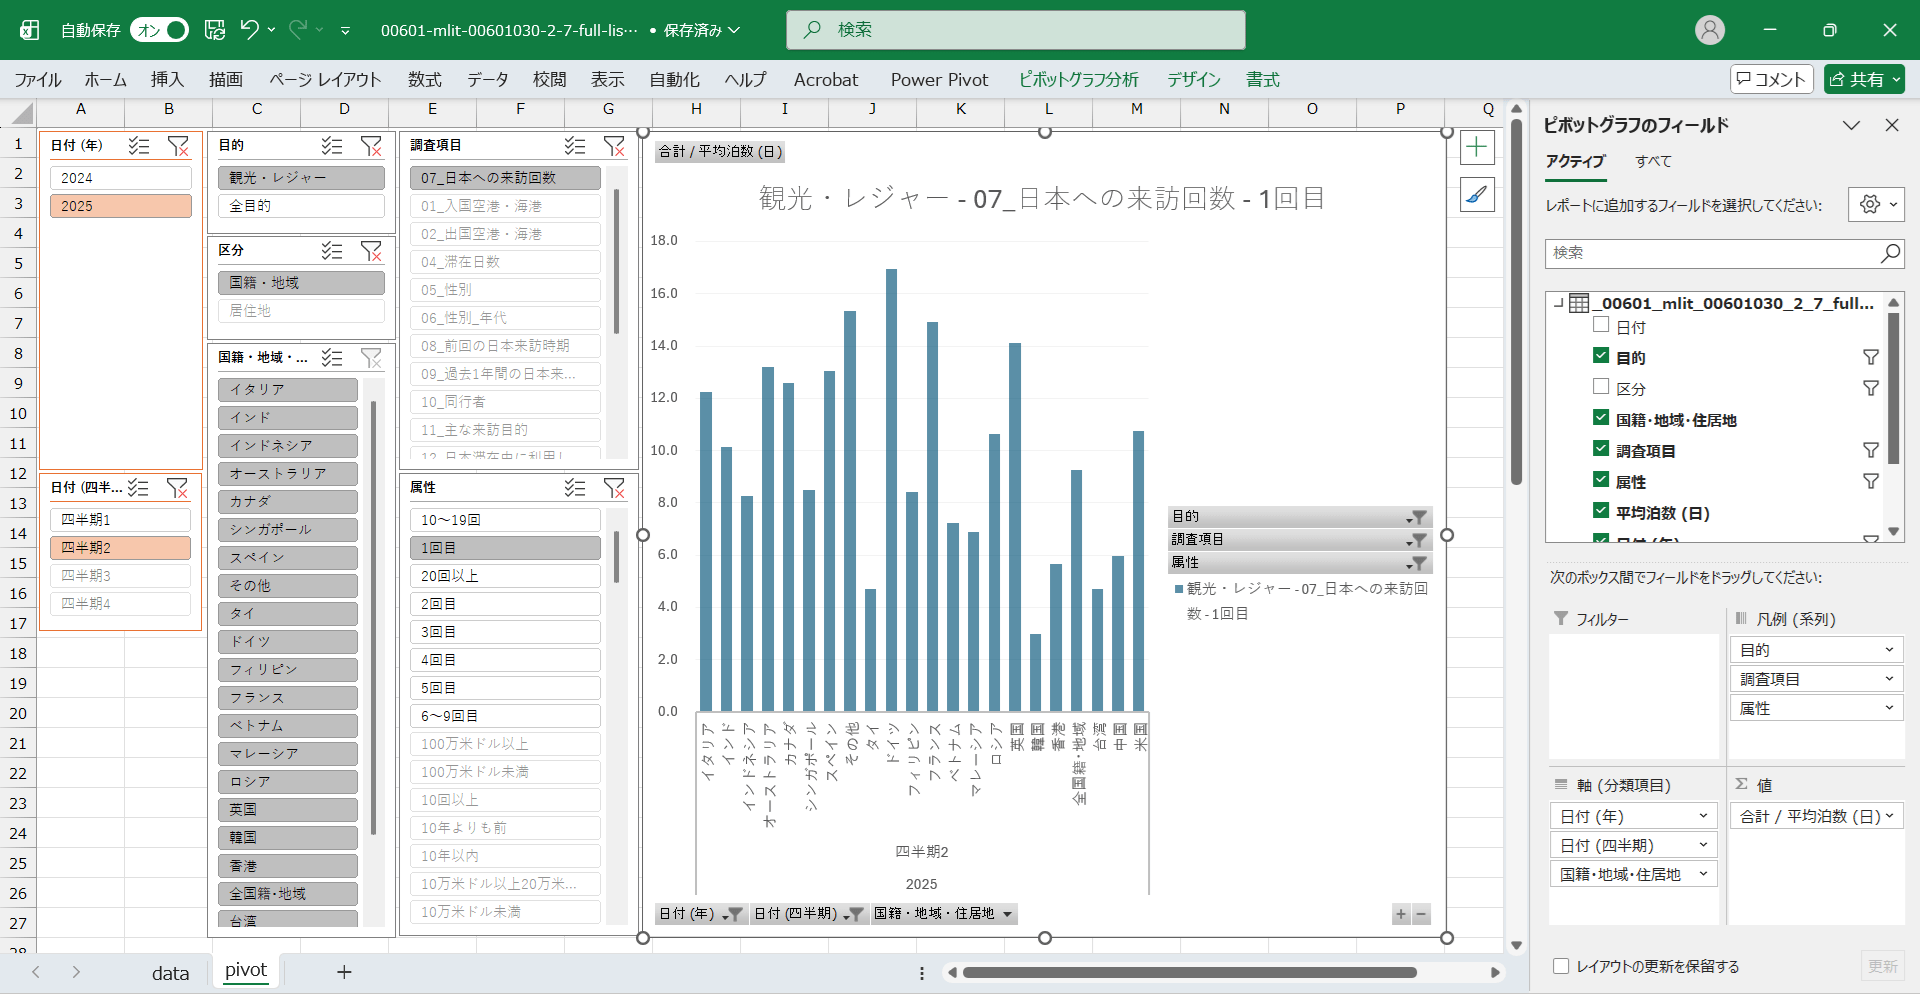Click the undo arrow in title bar
Viewport: 1920px width, 994px height.
[x=250, y=30]
